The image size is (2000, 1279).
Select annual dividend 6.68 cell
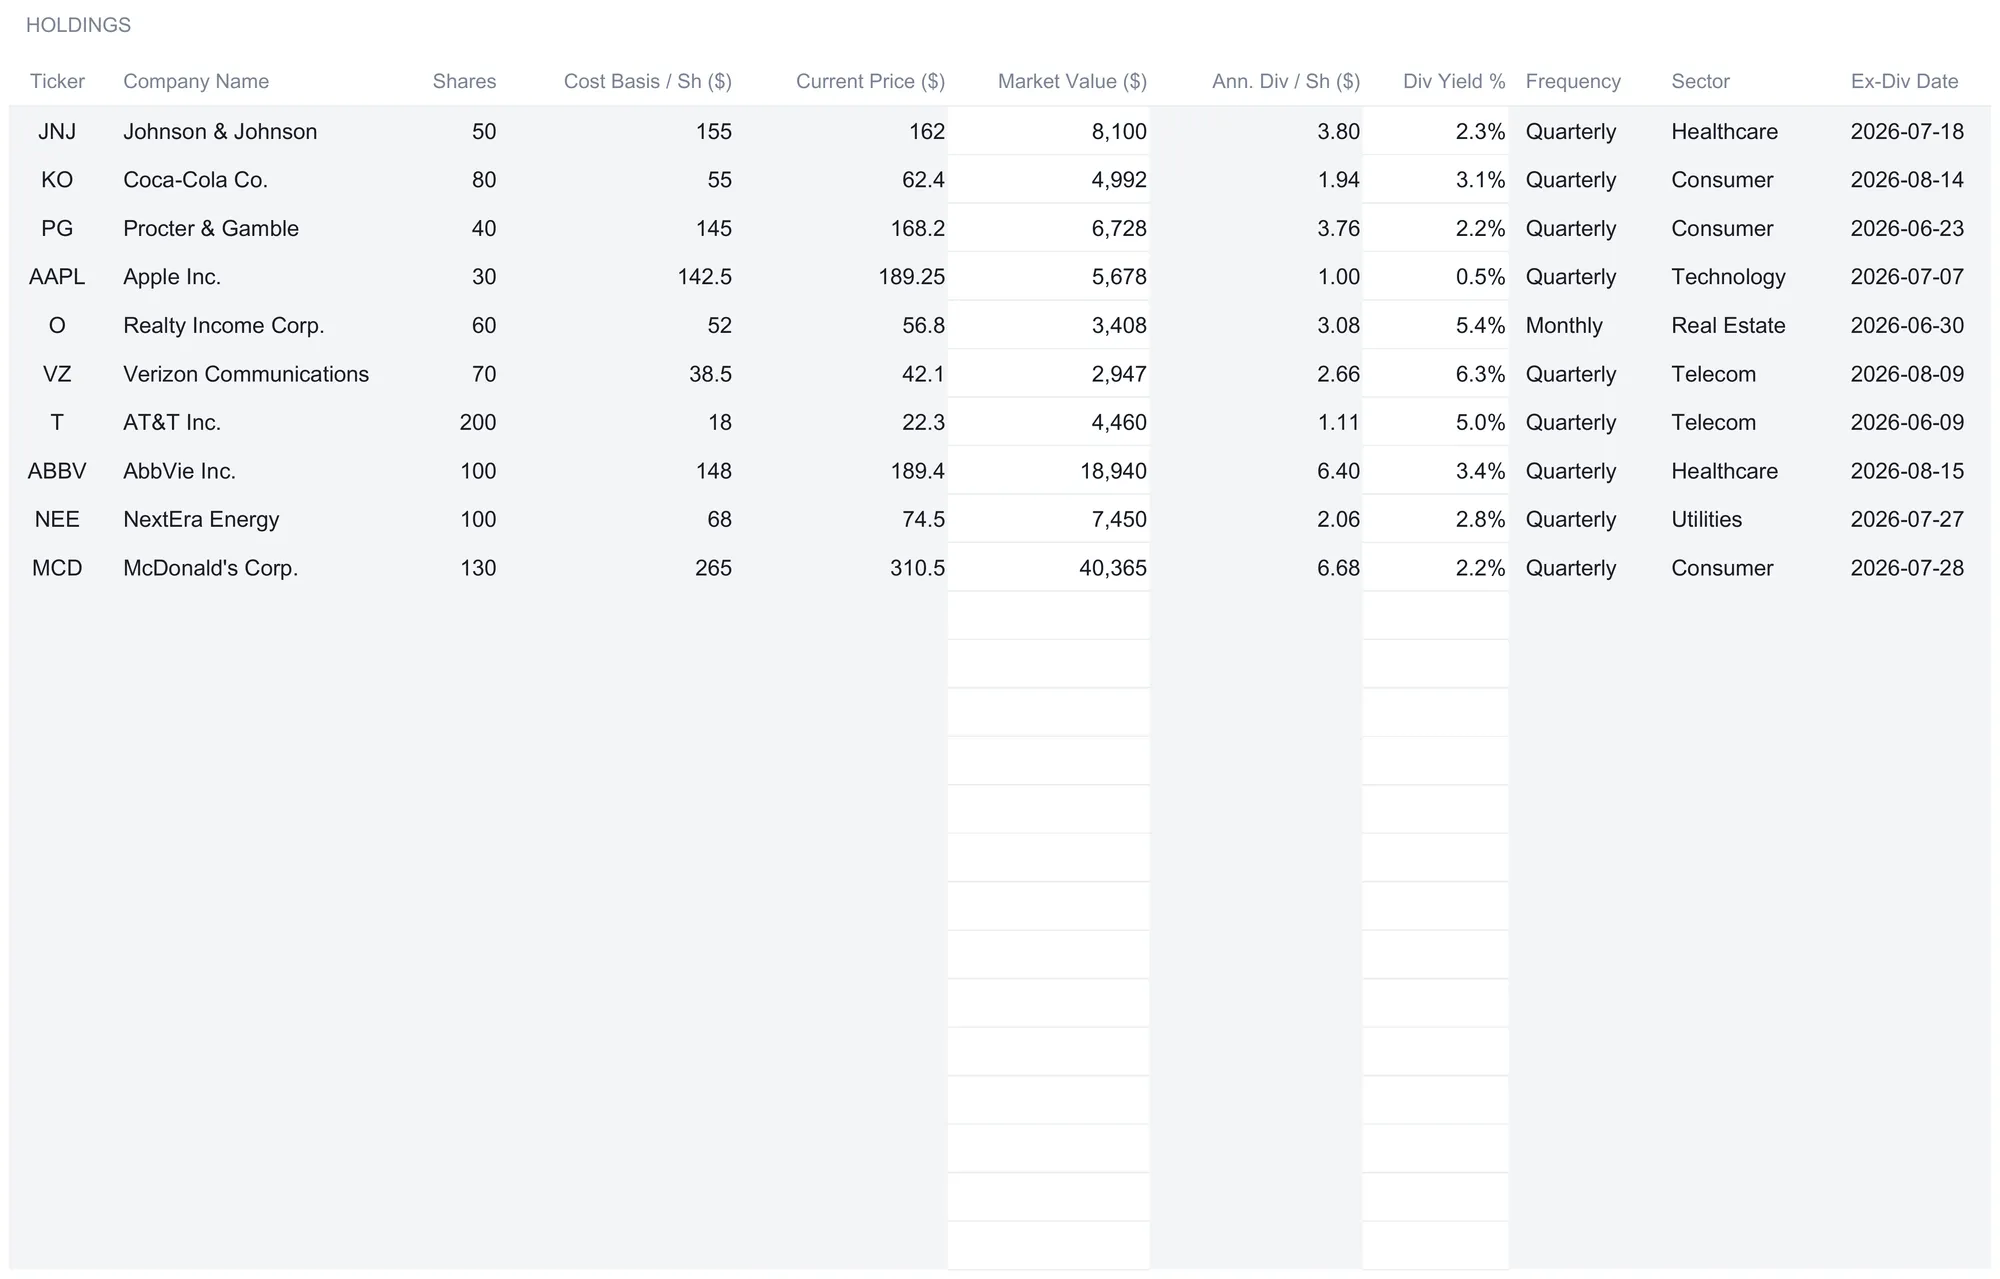pyautogui.click(x=1257, y=568)
